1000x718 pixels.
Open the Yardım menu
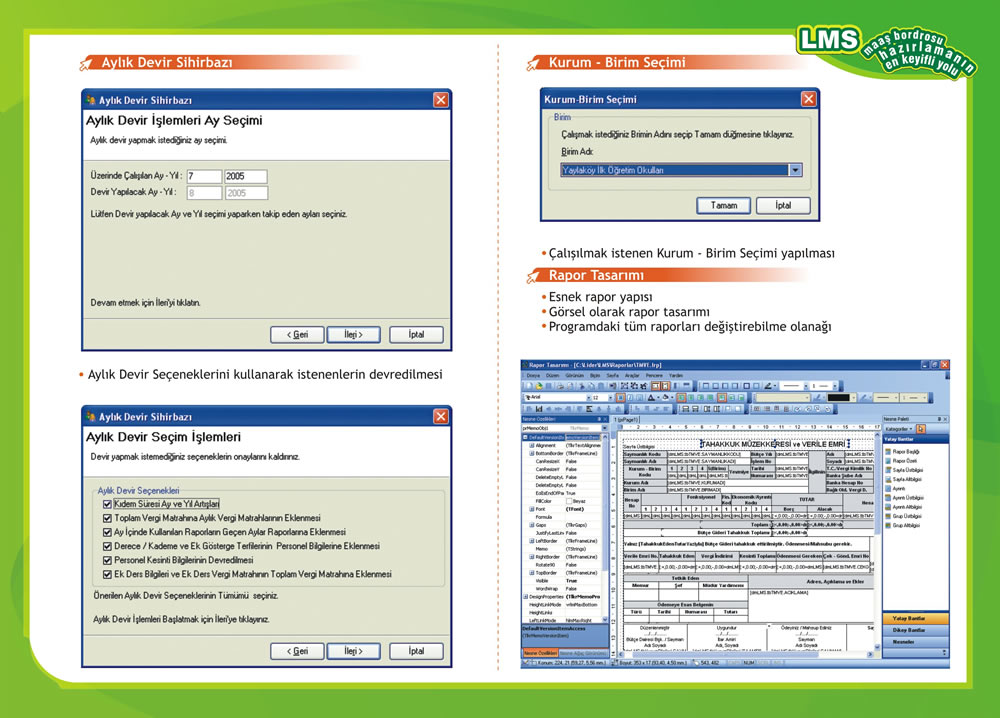click(x=676, y=376)
